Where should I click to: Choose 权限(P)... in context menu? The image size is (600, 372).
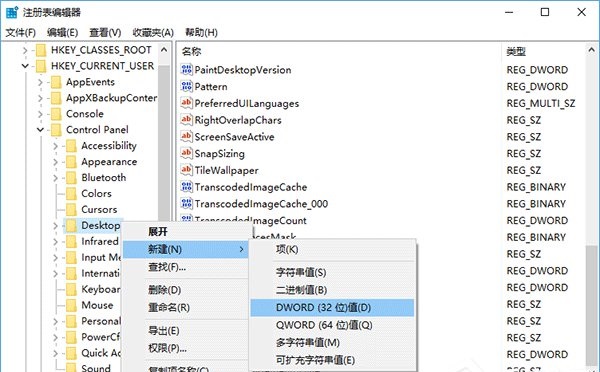pos(186,348)
